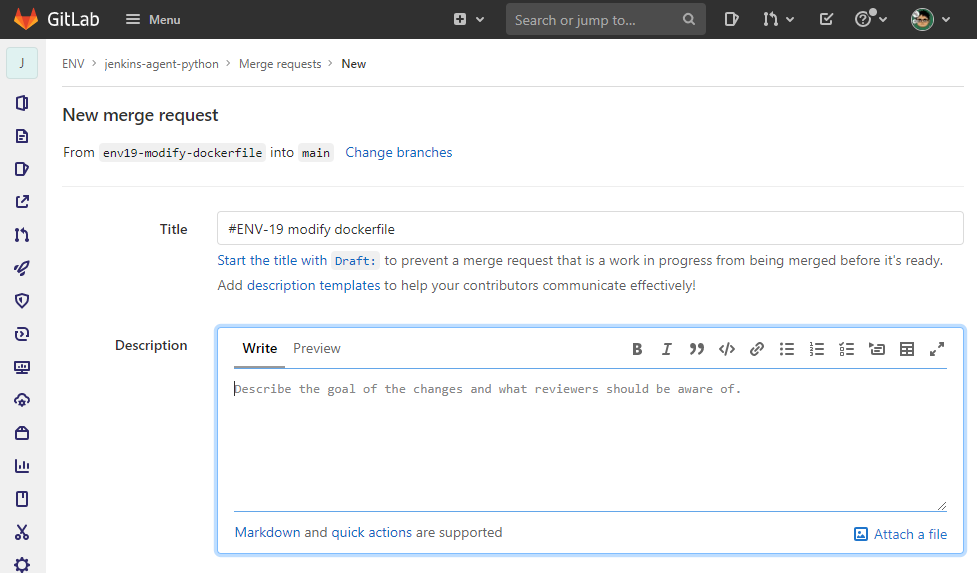
Task: Open CI/CD rocket icon in sidebar
Action: [22, 268]
